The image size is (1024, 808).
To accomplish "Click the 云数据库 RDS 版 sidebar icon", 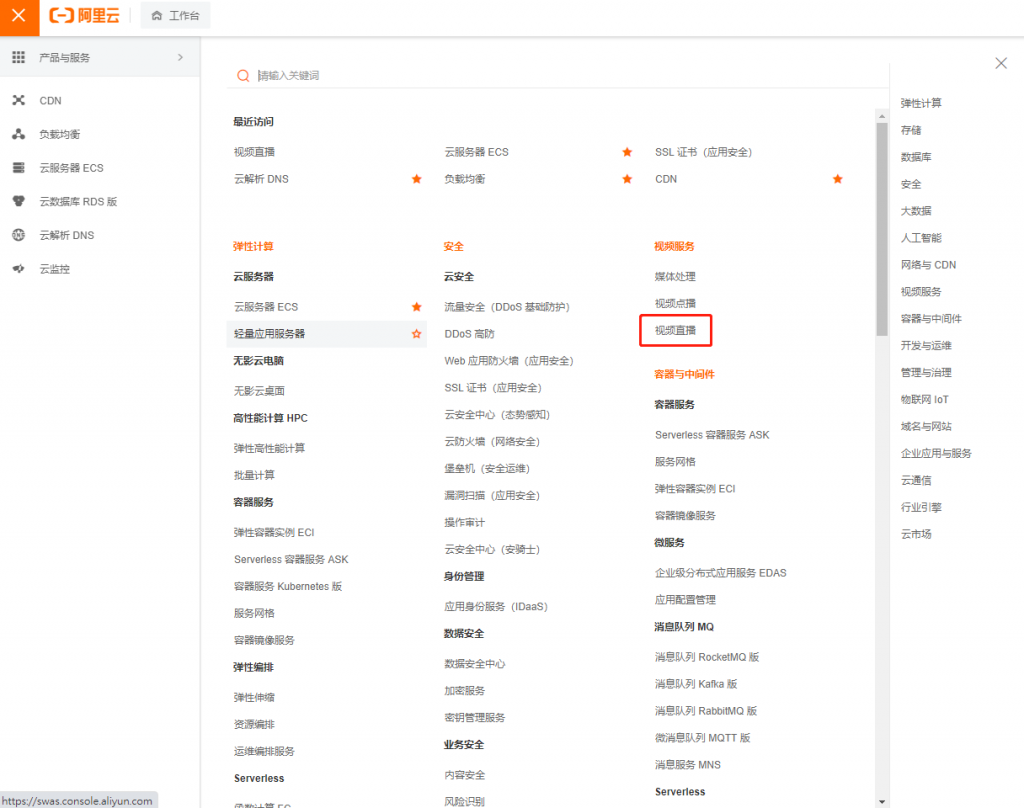I will click(x=18, y=201).
